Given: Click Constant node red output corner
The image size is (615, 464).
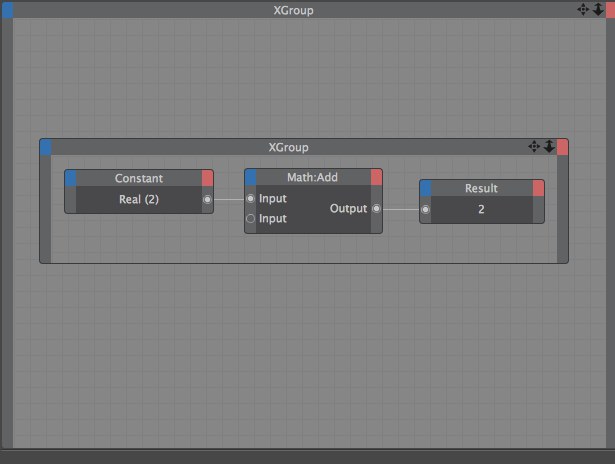Looking at the screenshot, I should 207,178.
